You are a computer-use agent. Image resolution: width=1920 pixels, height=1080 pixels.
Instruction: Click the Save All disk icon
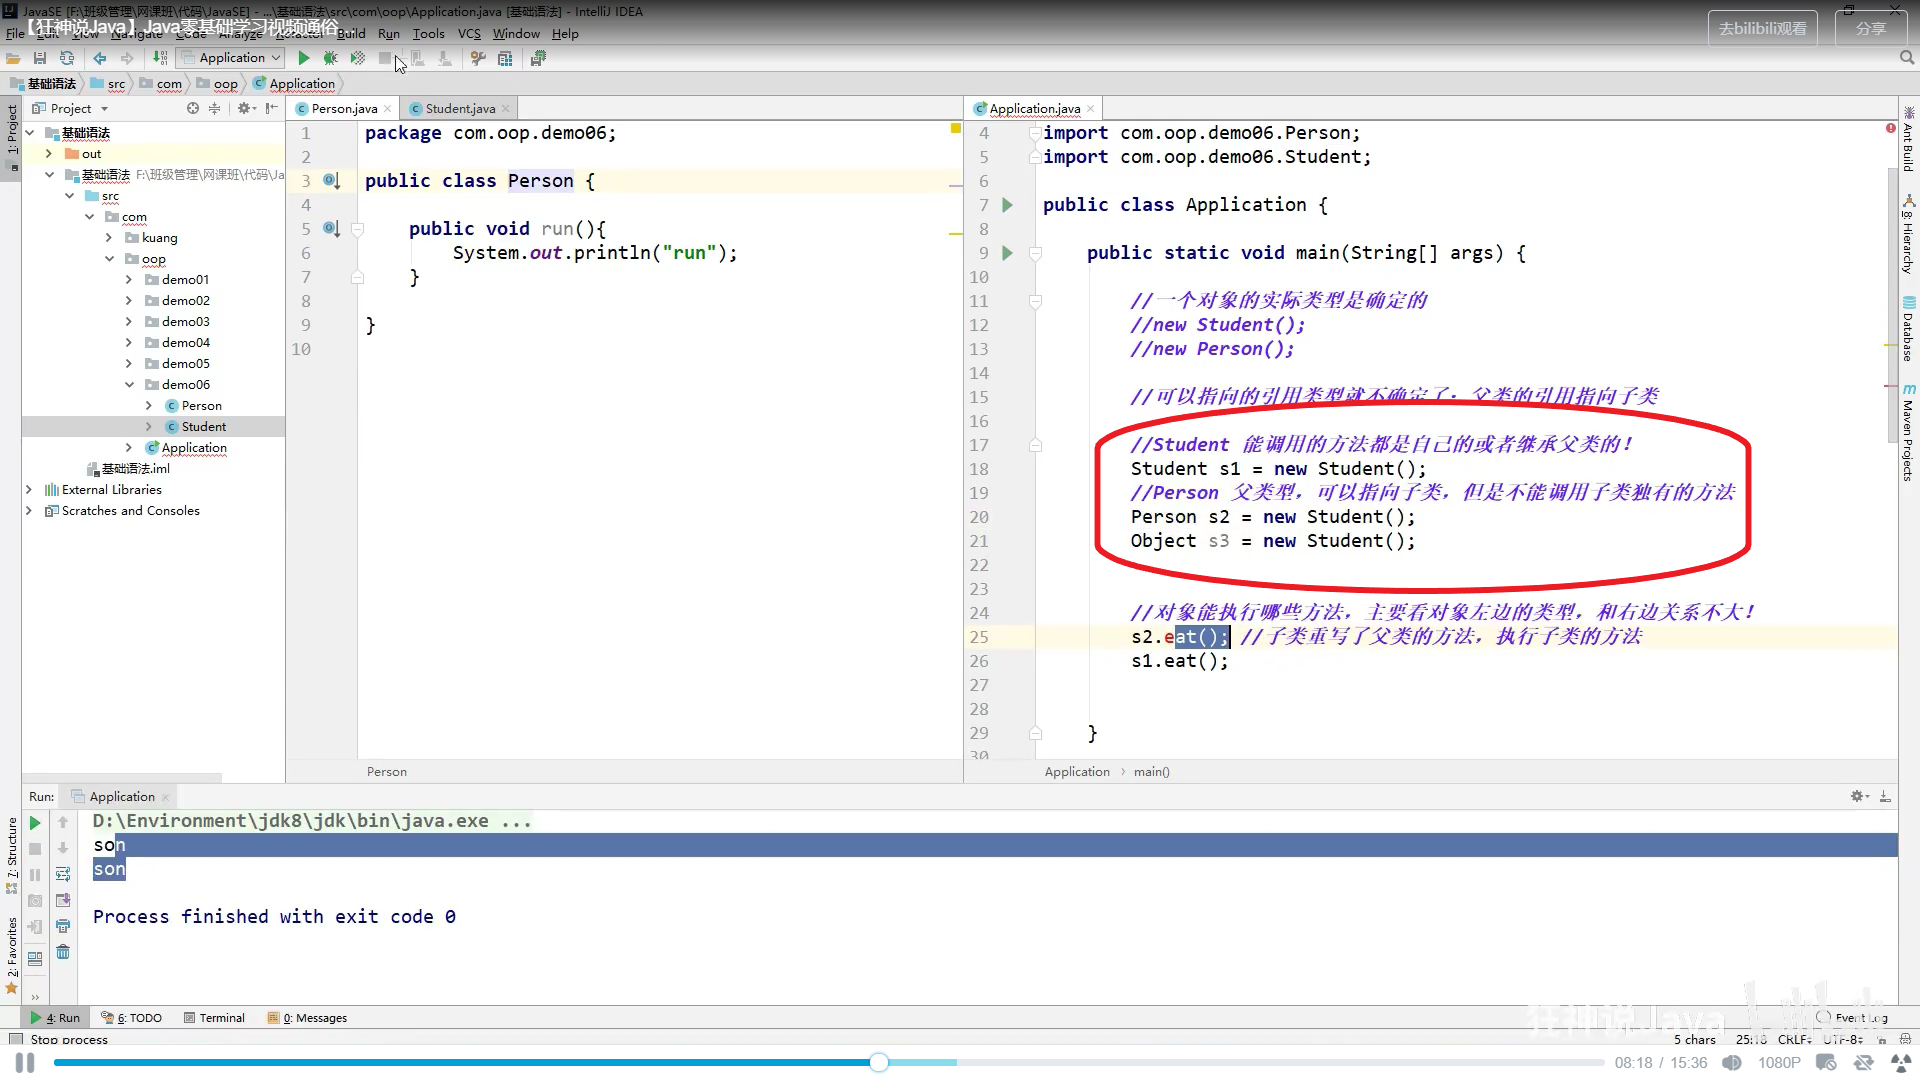[40, 58]
